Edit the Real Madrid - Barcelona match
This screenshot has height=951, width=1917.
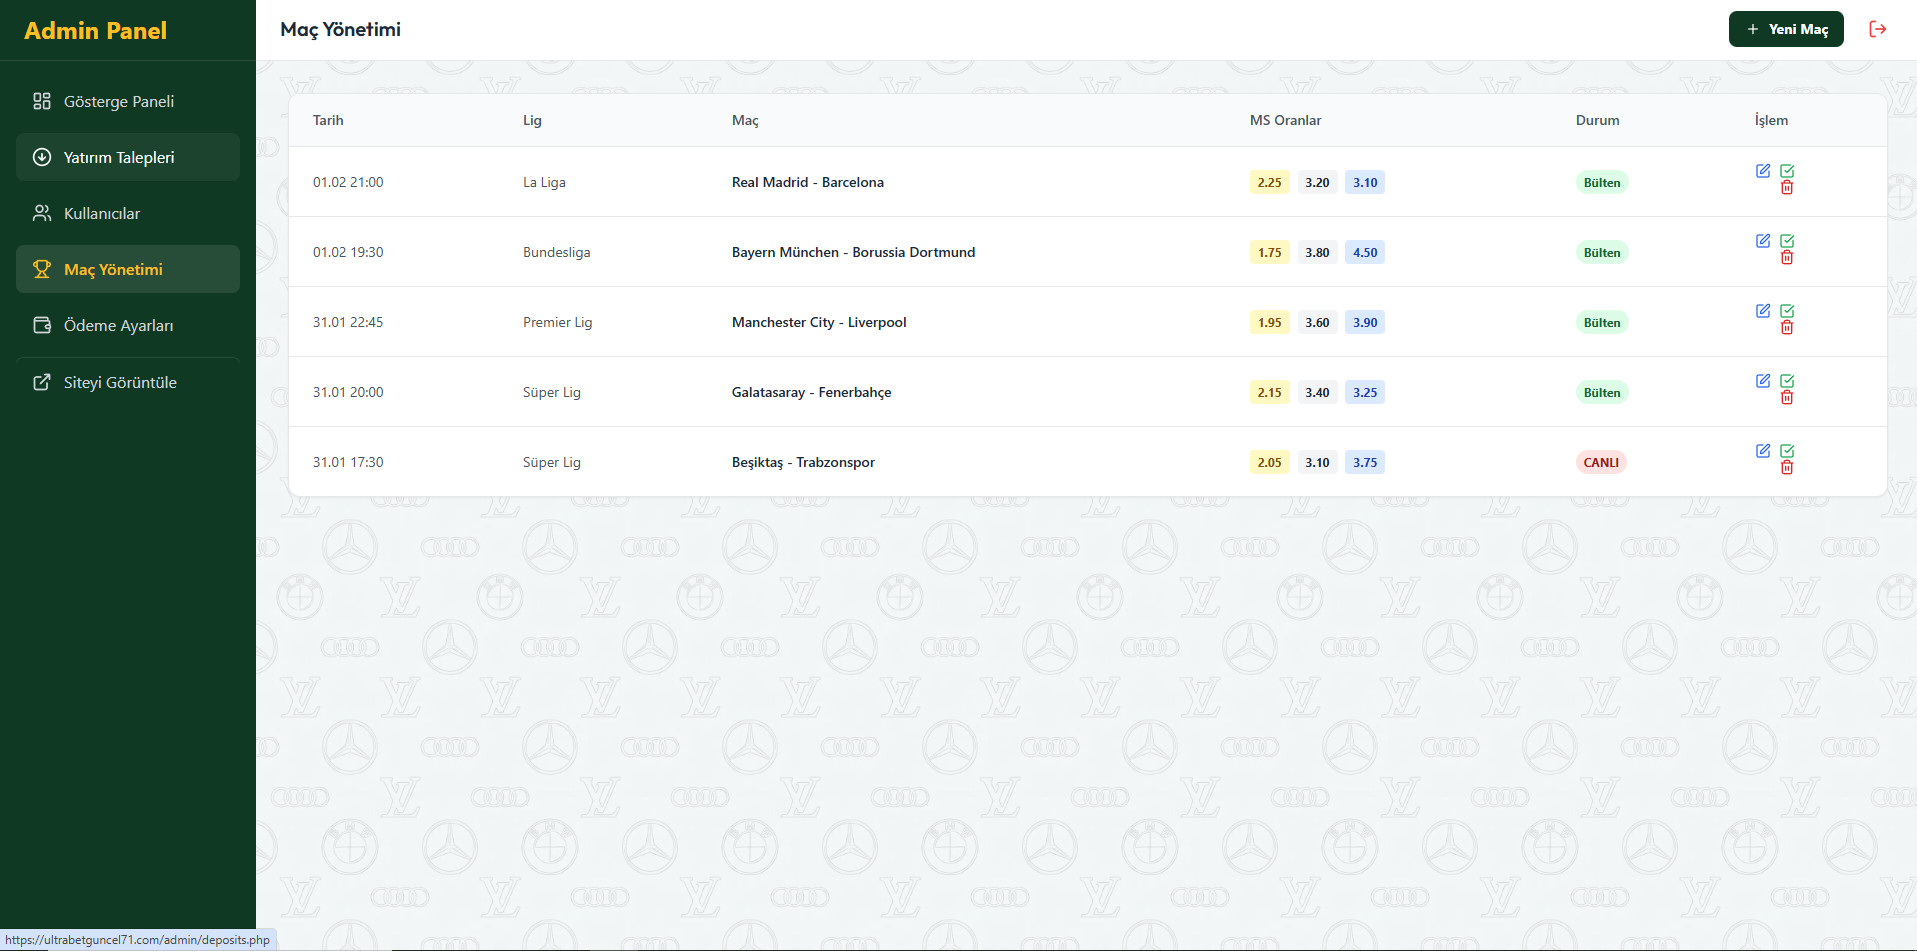coord(1763,170)
